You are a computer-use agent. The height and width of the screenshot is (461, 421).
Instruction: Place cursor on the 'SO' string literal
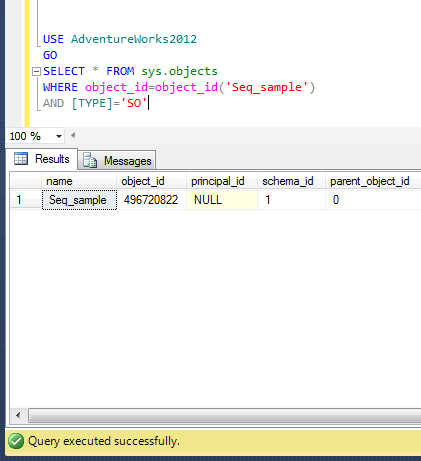[134, 103]
